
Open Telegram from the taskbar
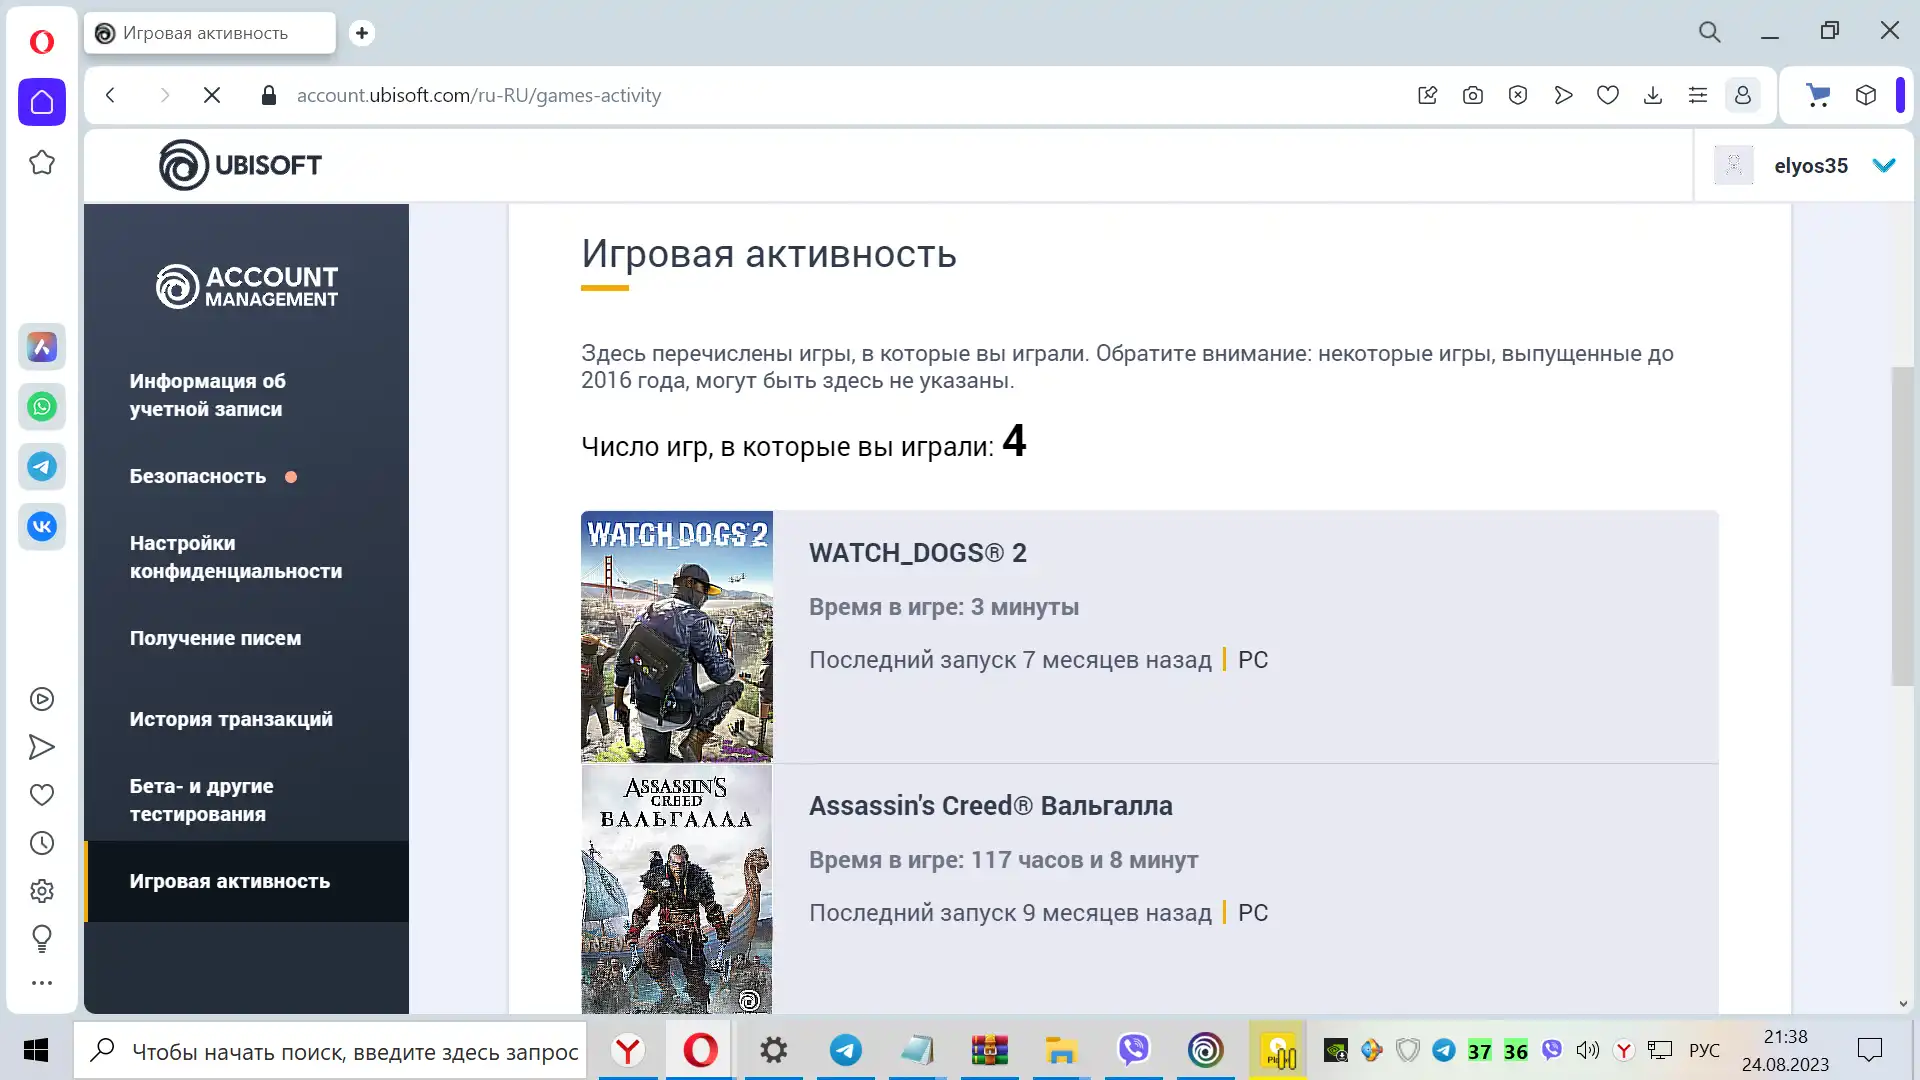(x=846, y=1051)
